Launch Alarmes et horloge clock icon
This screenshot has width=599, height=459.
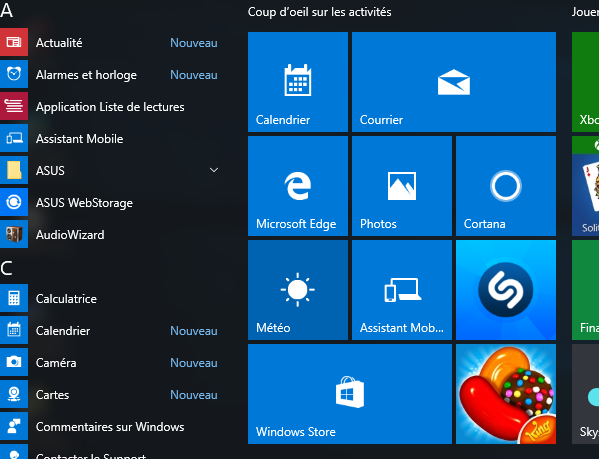point(14,74)
